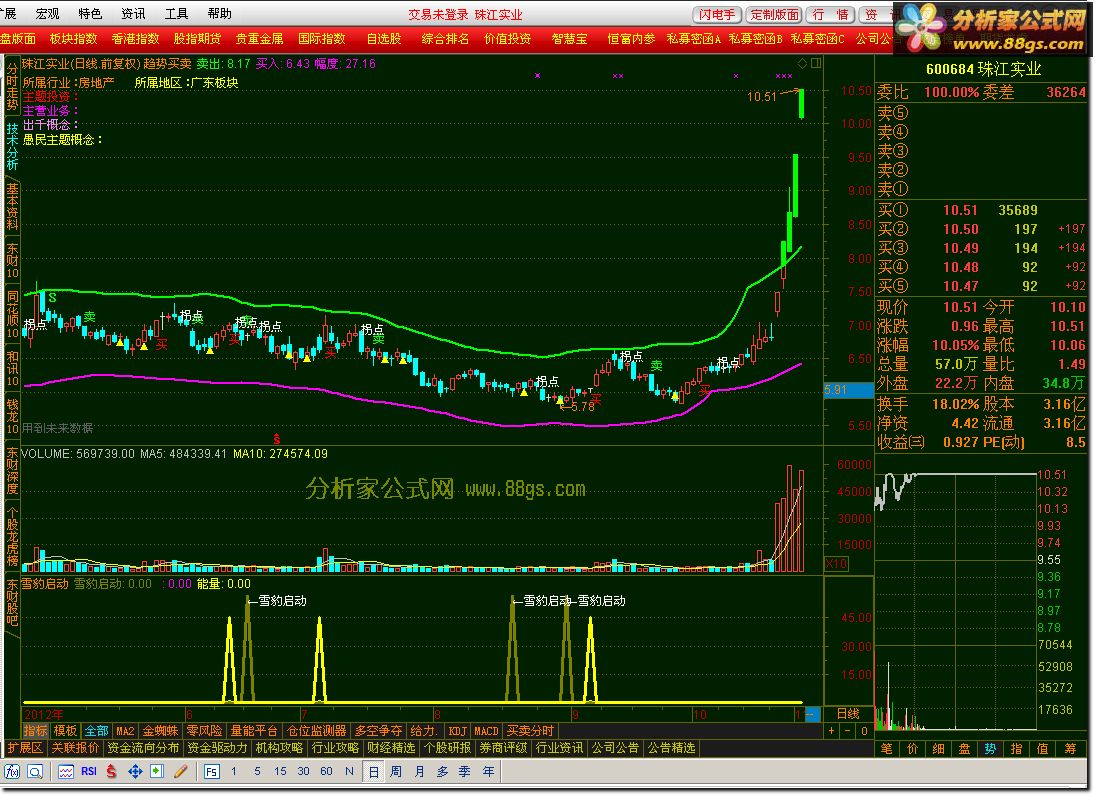Switch to 季 quarterly period
Image resolution: width=1095 pixels, height=795 pixels.
(x=465, y=771)
